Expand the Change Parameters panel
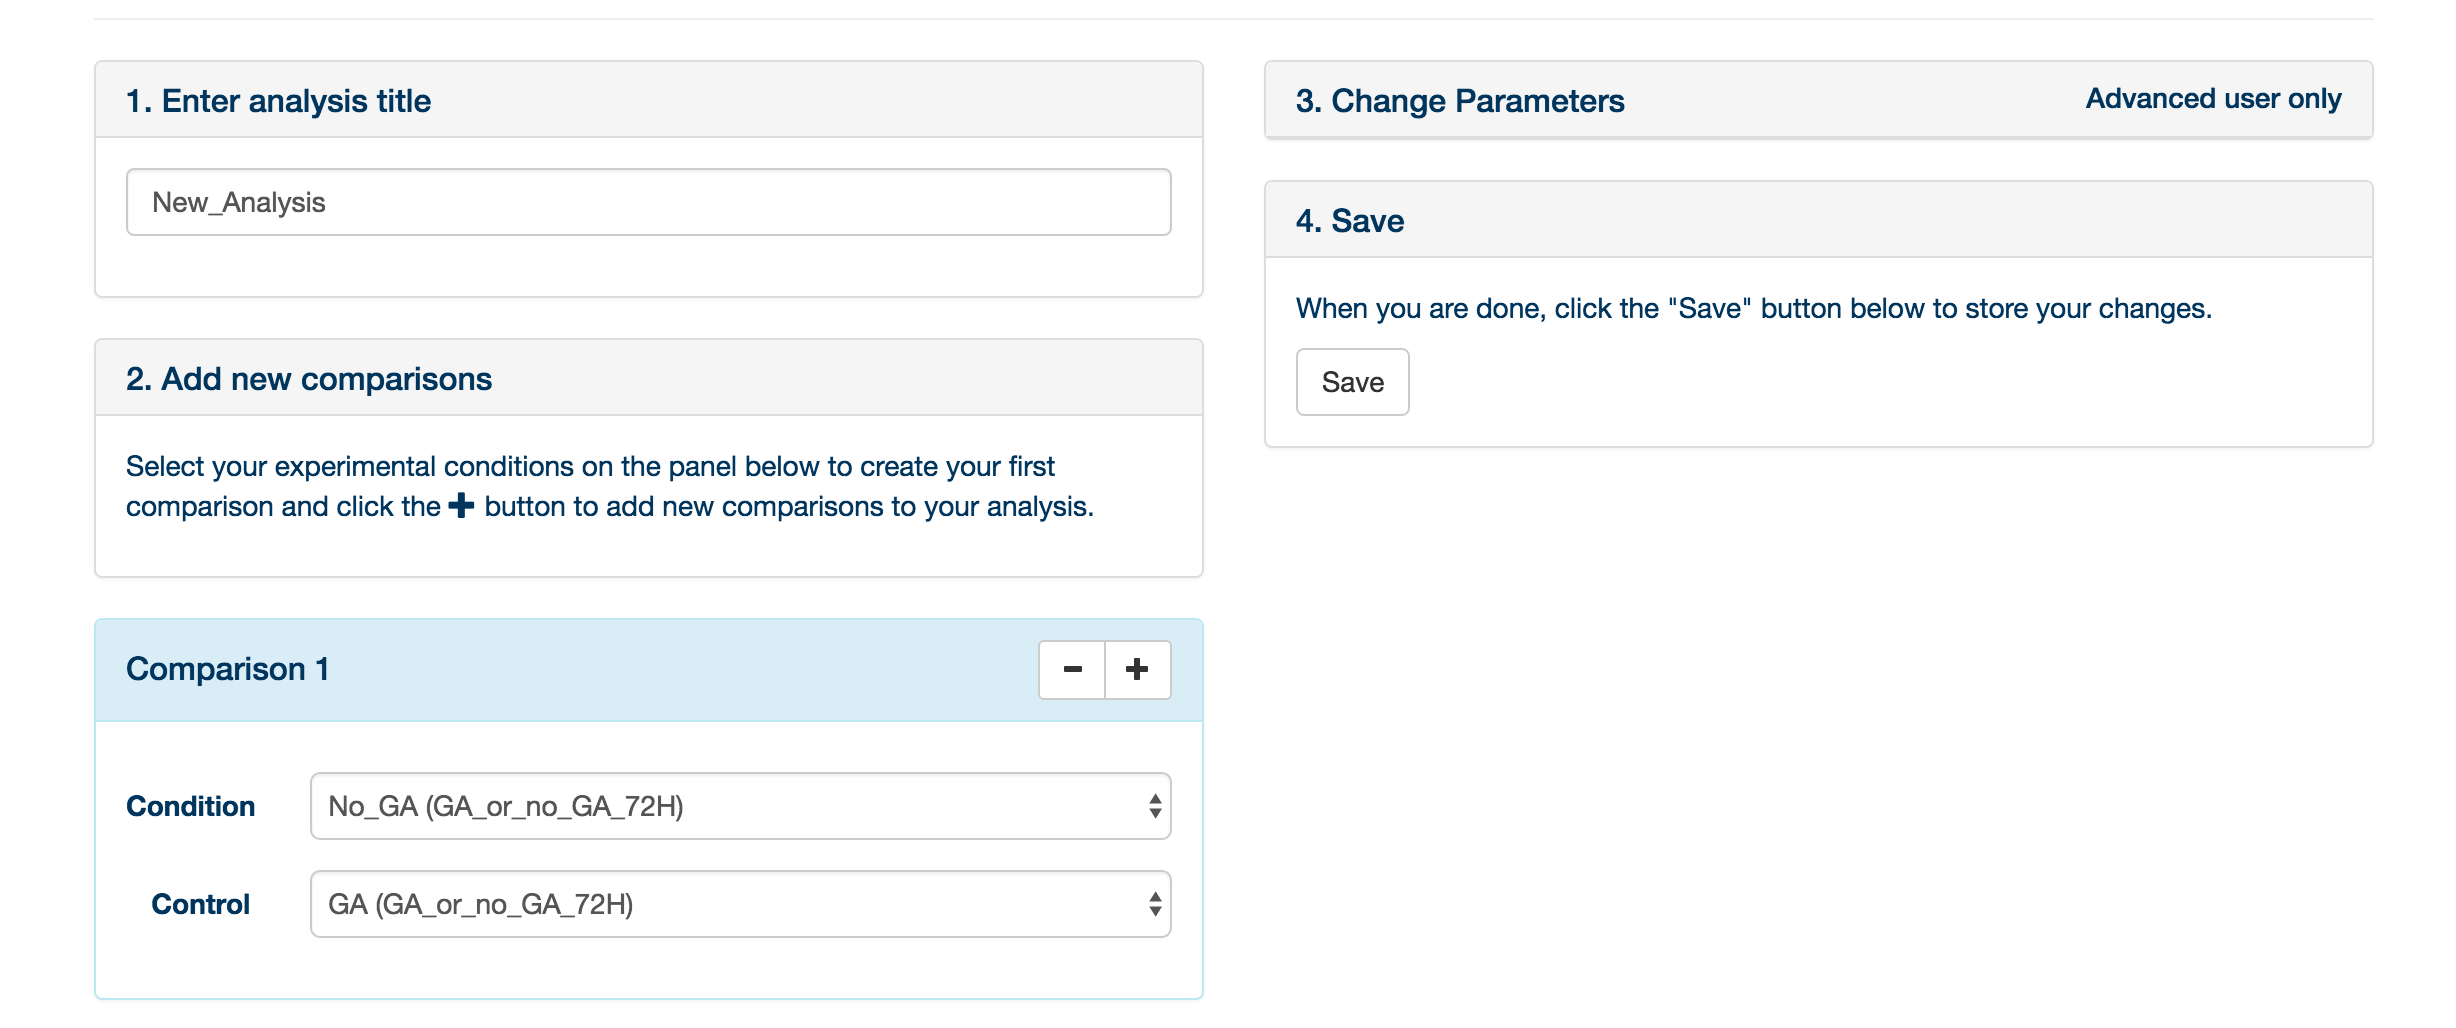 [x=1460, y=101]
